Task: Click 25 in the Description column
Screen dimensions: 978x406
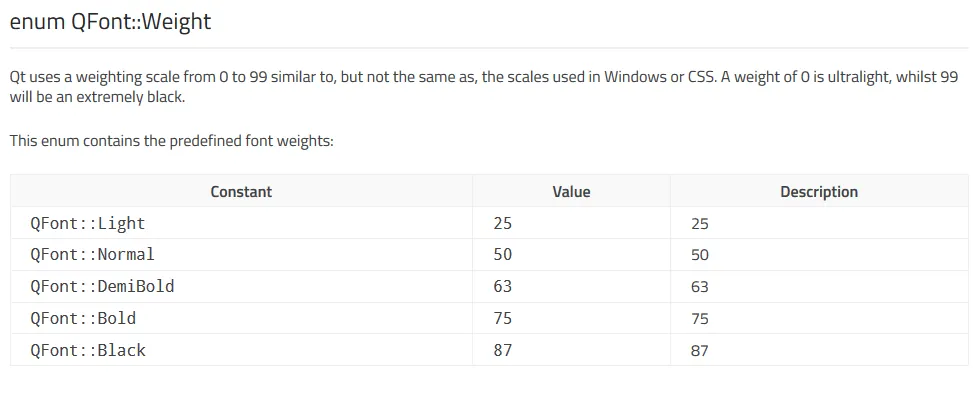Action: 699,224
